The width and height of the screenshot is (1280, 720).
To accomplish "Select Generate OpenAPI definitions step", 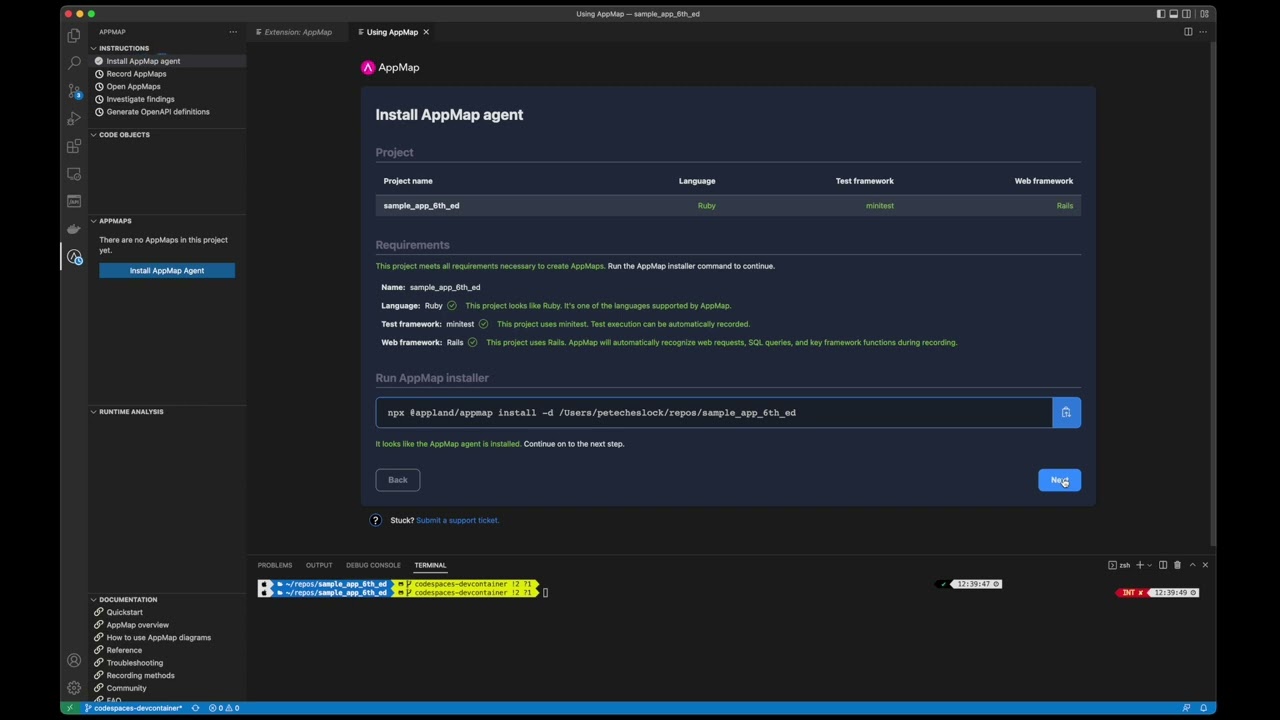I will [x=158, y=112].
